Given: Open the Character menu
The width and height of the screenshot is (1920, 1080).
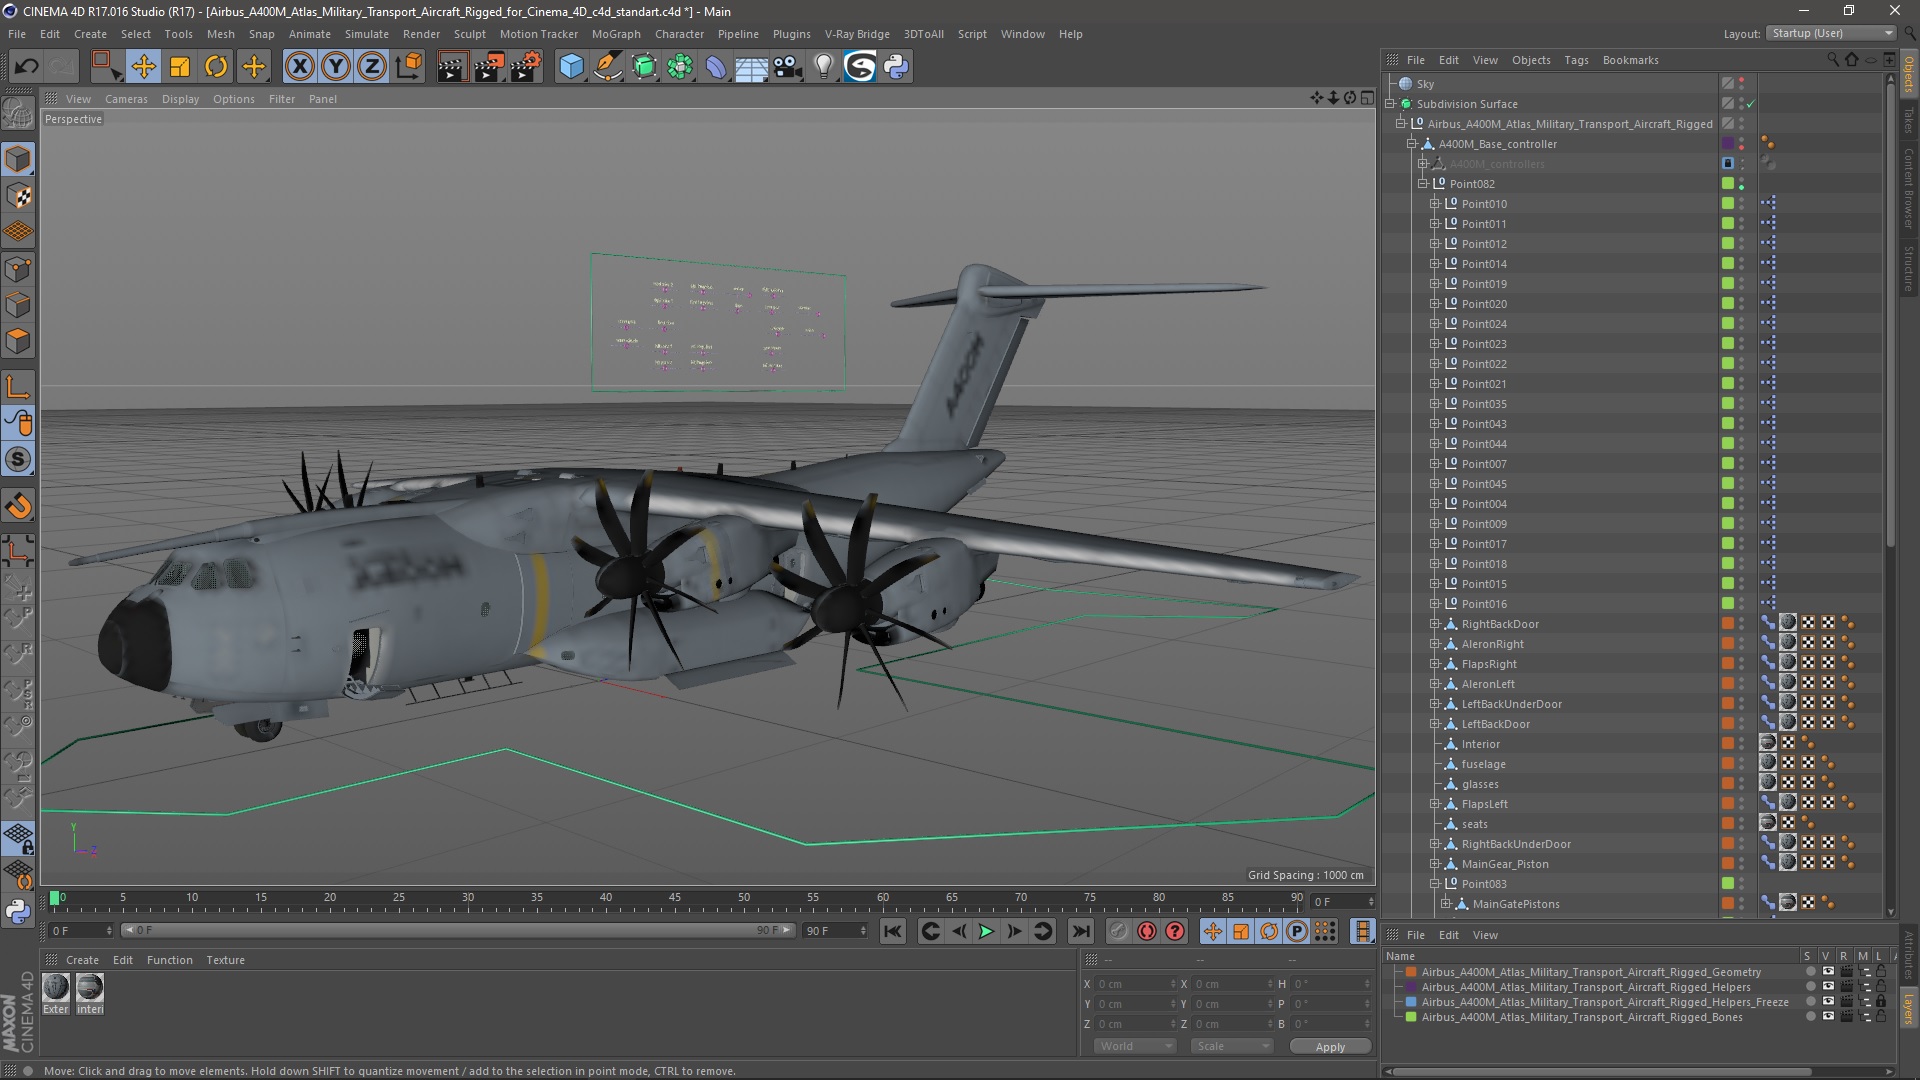Looking at the screenshot, I should [679, 34].
